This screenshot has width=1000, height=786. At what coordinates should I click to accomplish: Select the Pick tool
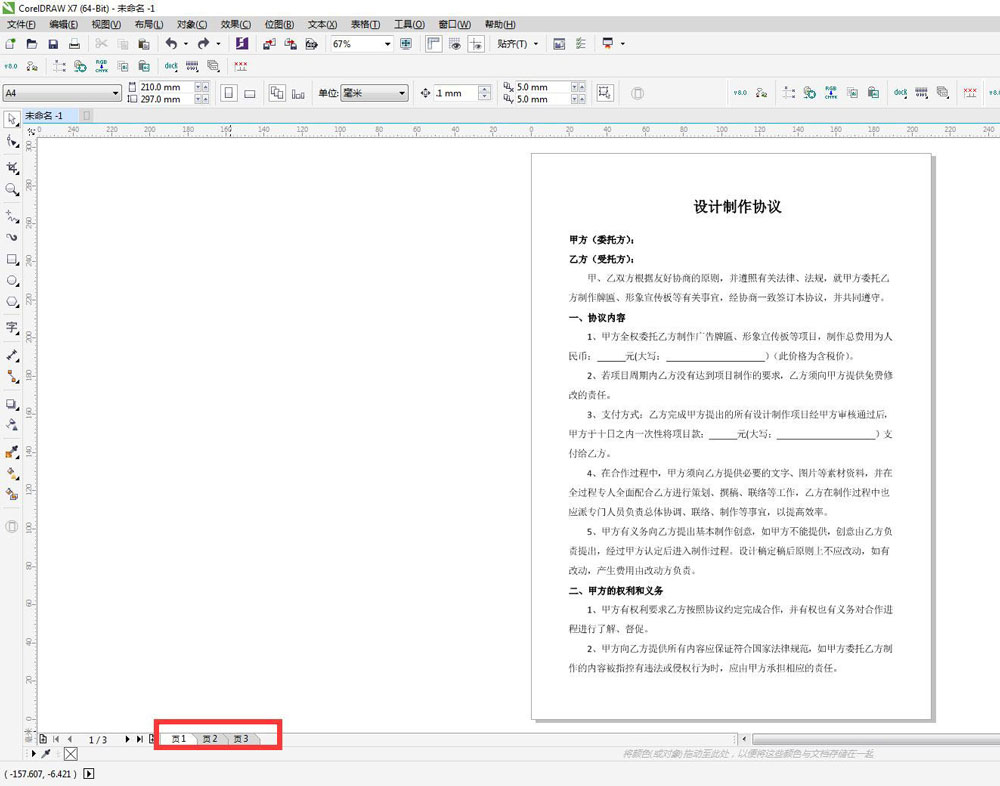coord(11,120)
